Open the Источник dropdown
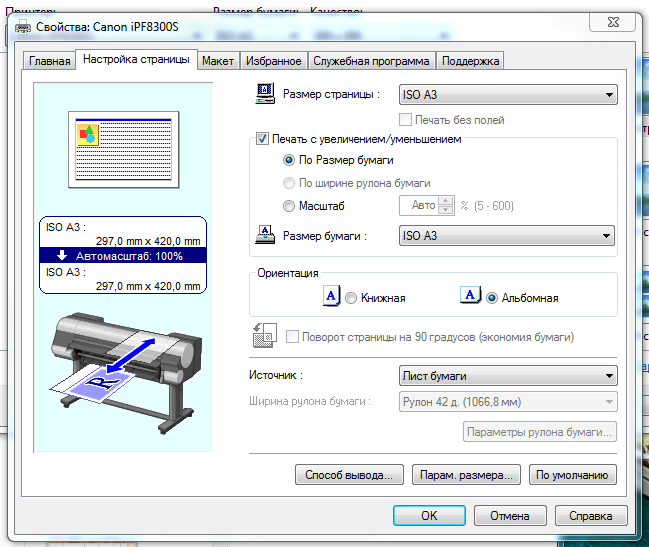The height and width of the screenshot is (547, 649). pyautogui.click(x=508, y=376)
